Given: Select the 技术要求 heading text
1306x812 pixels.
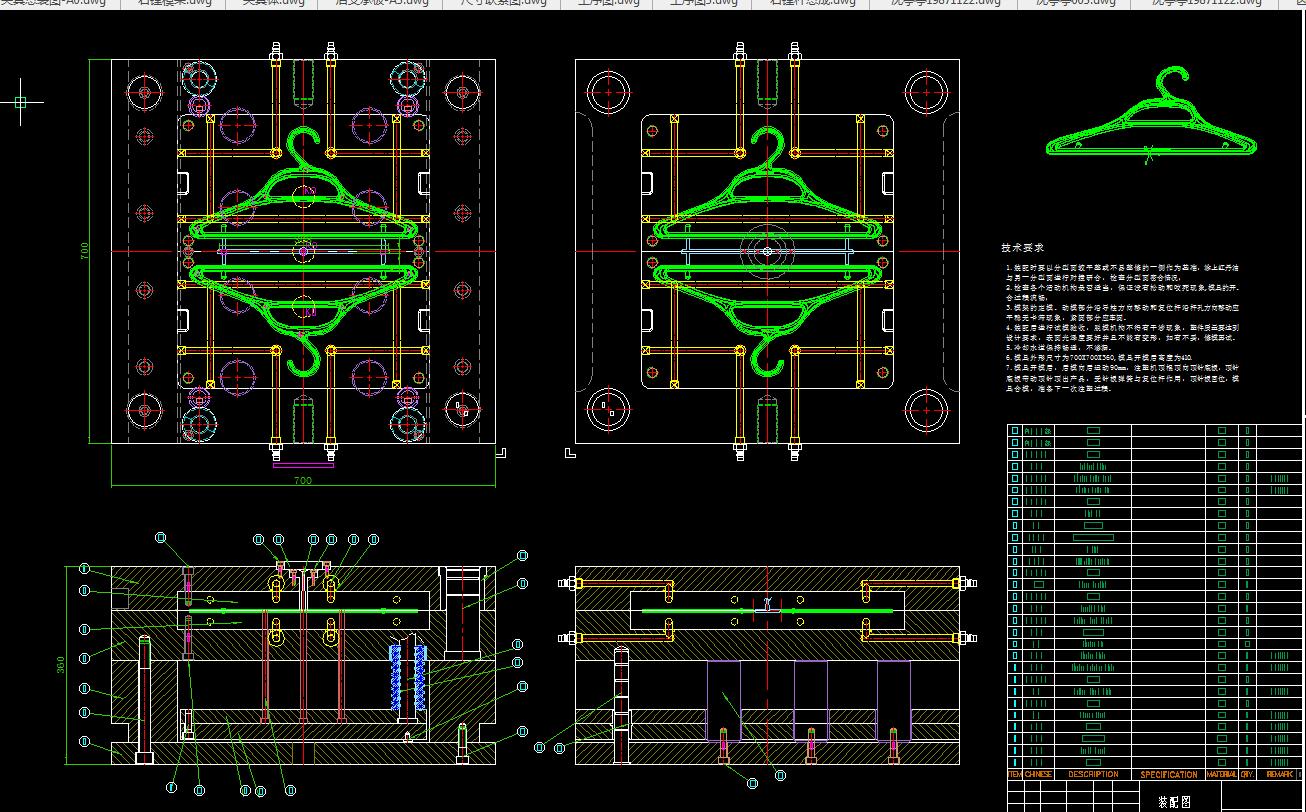Looking at the screenshot, I should pos(1022,247).
